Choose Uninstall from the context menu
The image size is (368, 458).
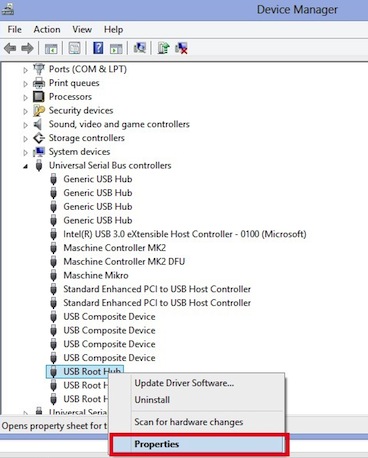(x=197, y=400)
